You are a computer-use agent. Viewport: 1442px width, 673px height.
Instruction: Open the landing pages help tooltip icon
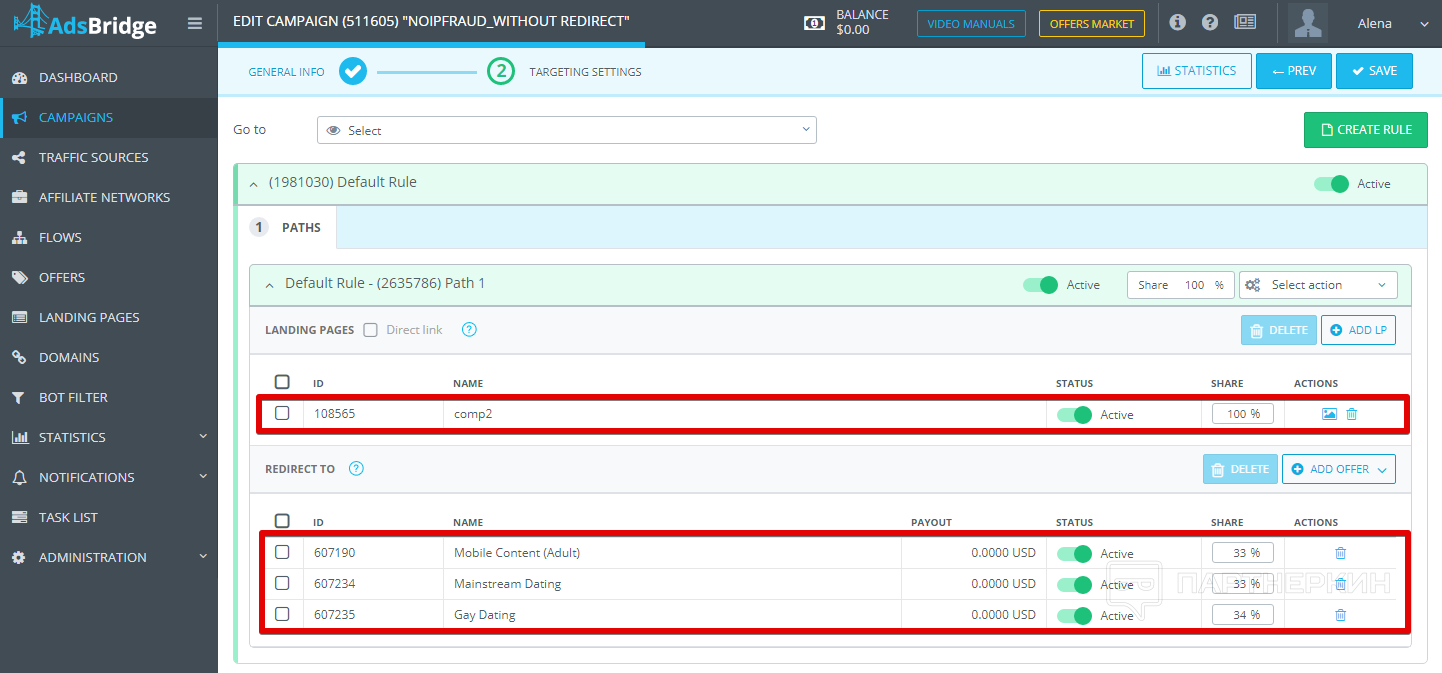[469, 329]
